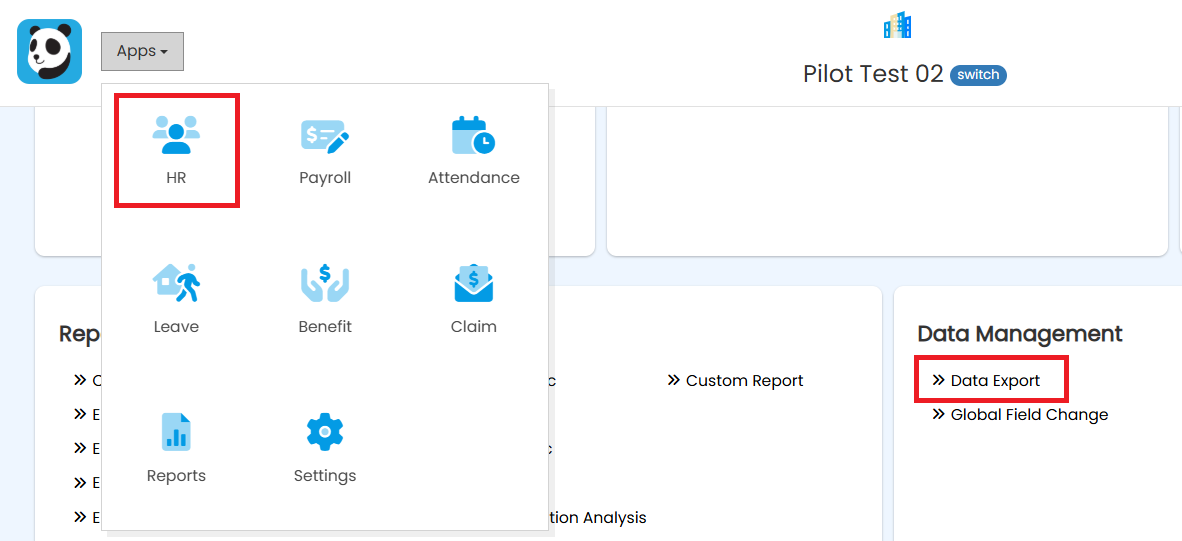Select the Benefit label in menu
The width and height of the screenshot is (1182, 541).
click(x=325, y=327)
